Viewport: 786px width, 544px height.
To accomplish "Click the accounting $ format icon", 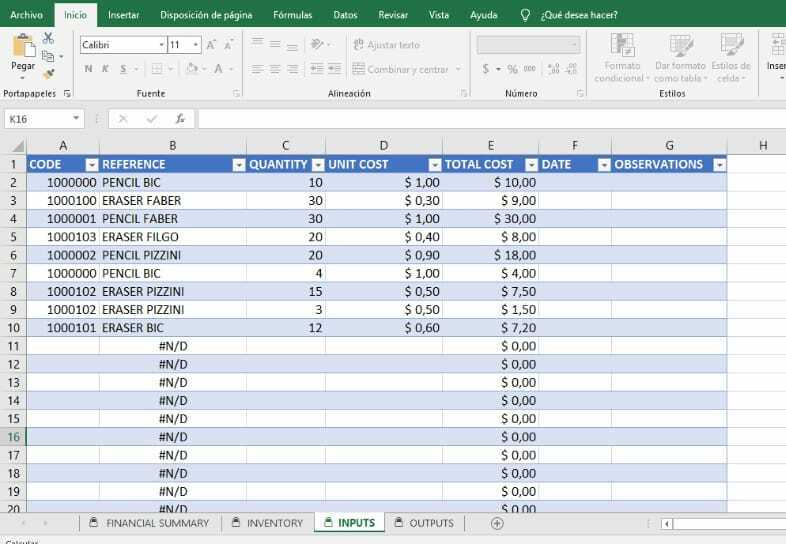I will point(486,69).
